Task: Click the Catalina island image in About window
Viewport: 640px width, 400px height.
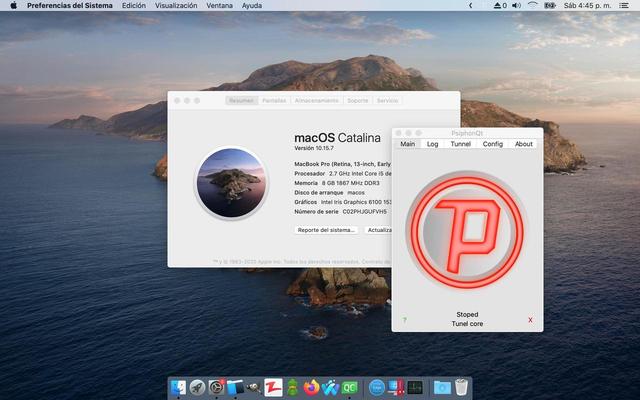Action: click(231, 183)
